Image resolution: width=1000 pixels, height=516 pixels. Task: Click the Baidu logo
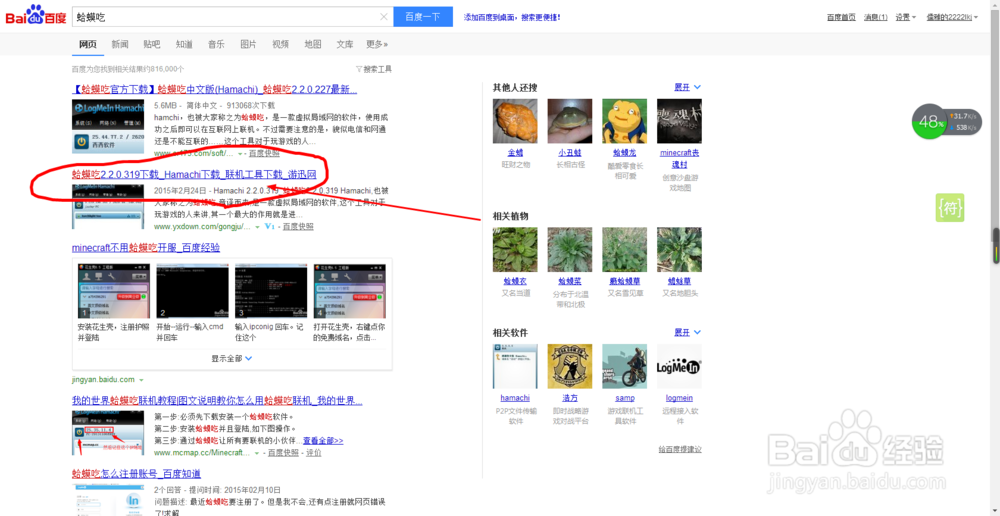[36, 16]
